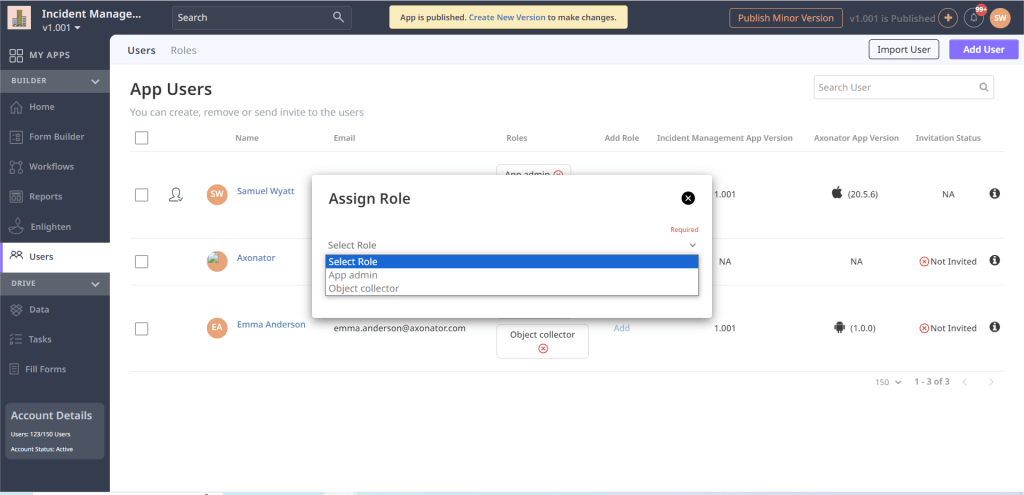Screen dimensions: 1024x495
Task: Choose App admin from role dropdown list
Action: point(353,275)
